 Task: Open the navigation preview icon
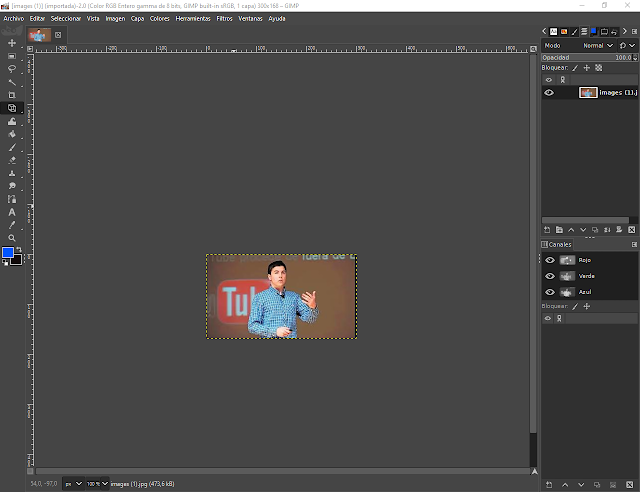[x=534, y=472]
